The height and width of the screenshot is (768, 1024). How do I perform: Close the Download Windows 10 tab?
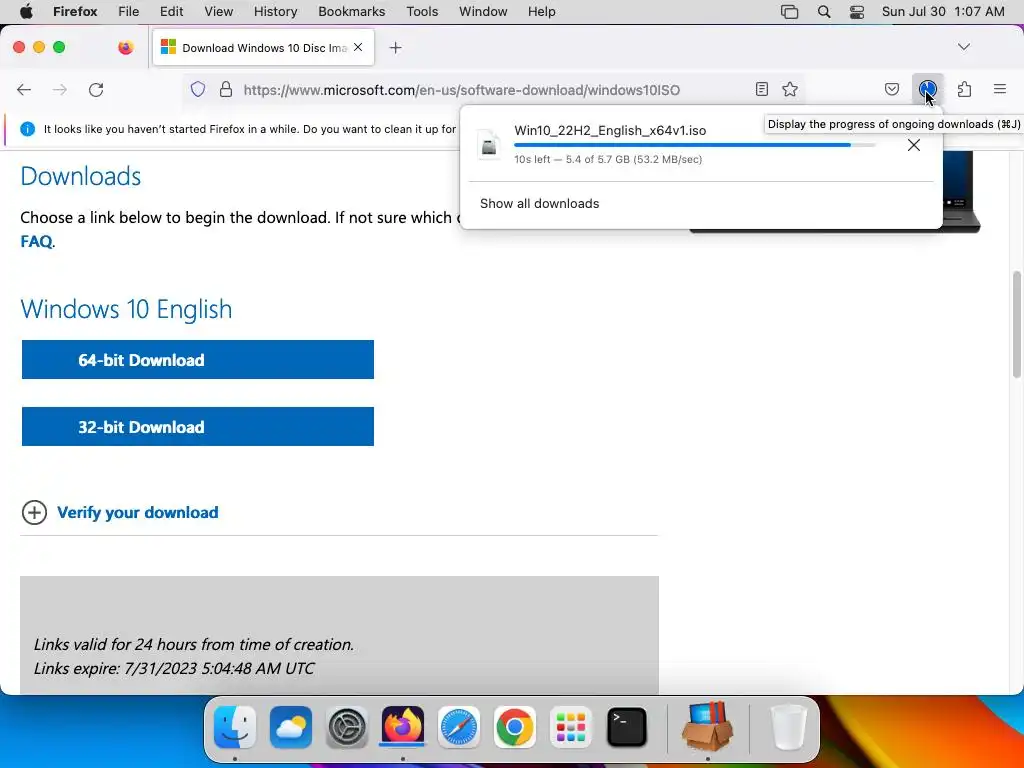(x=358, y=47)
